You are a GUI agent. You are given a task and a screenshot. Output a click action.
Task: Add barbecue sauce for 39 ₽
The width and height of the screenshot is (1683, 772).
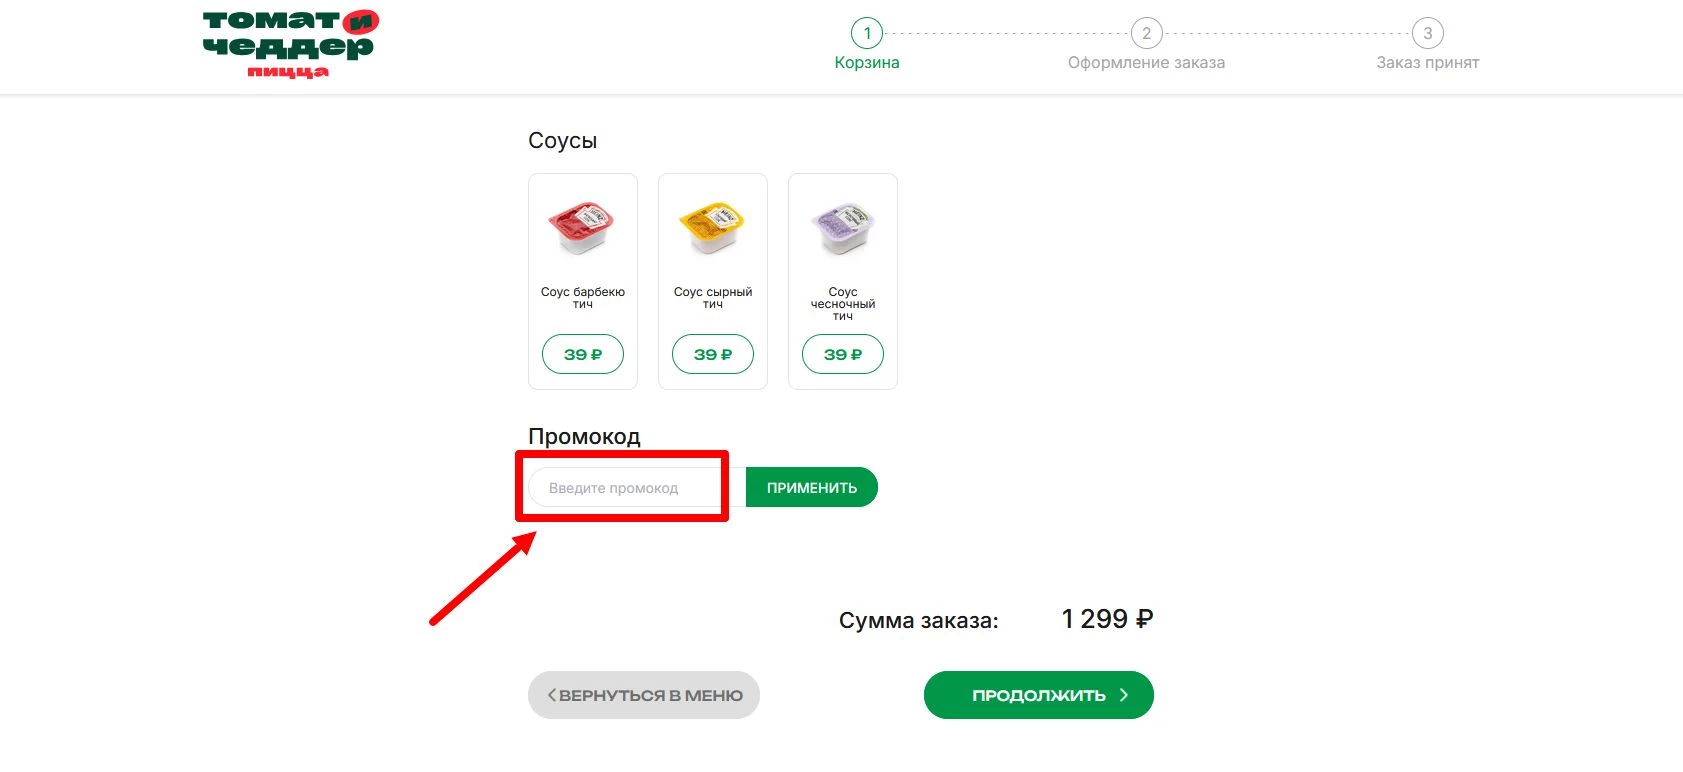(x=583, y=354)
